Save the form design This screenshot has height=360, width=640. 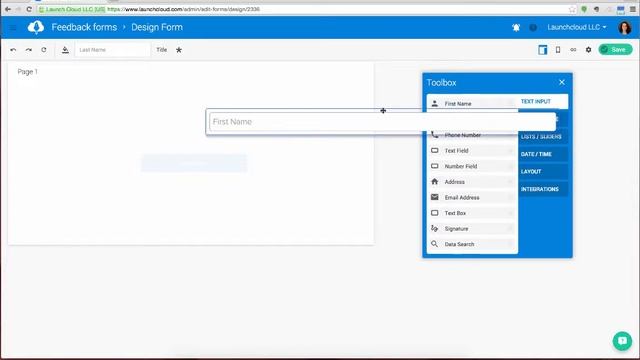click(x=616, y=49)
